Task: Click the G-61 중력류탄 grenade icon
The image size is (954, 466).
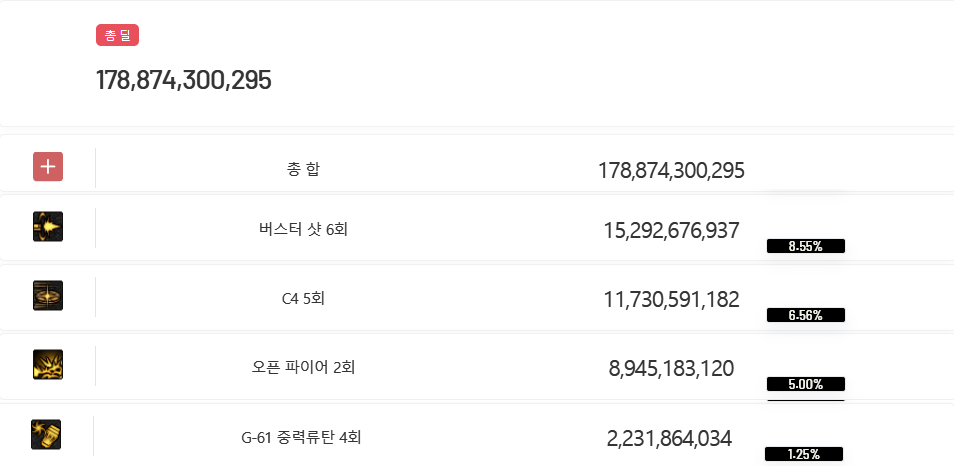Action: (x=46, y=434)
